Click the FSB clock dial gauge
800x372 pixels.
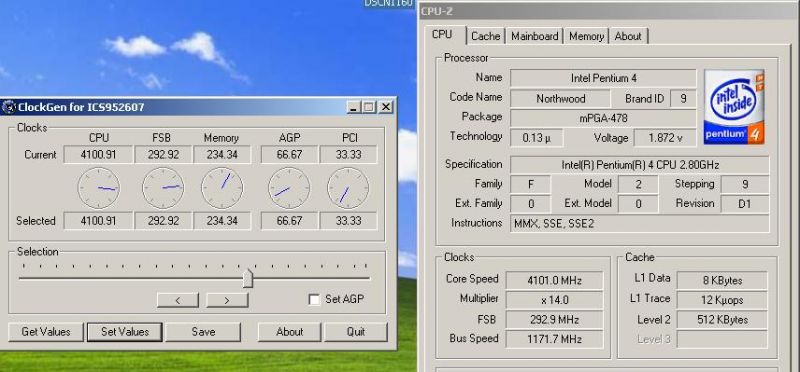point(163,188)
